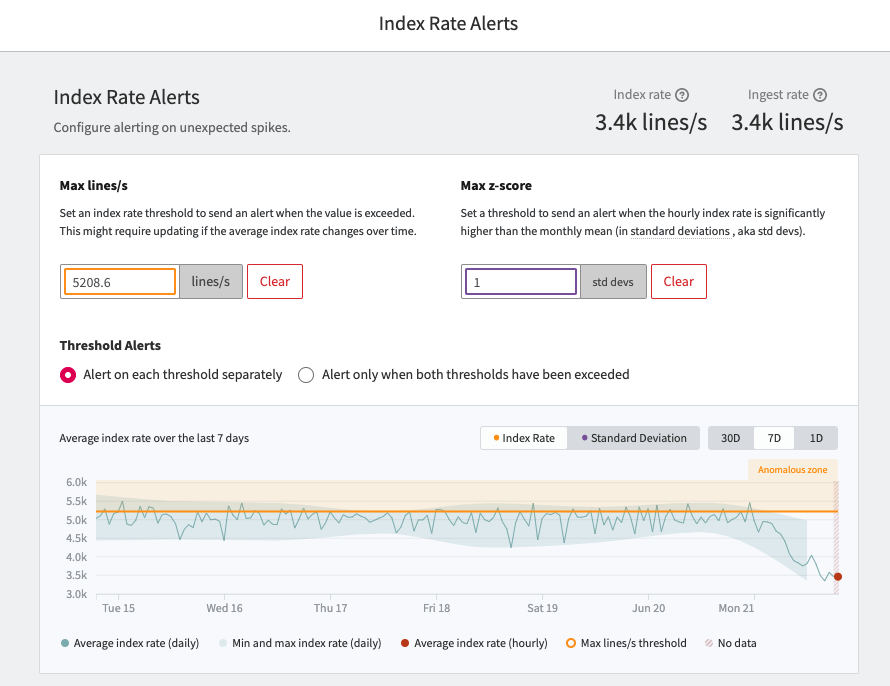
Task: Click the 6.0k y-axis value
Action: (77, 482)
